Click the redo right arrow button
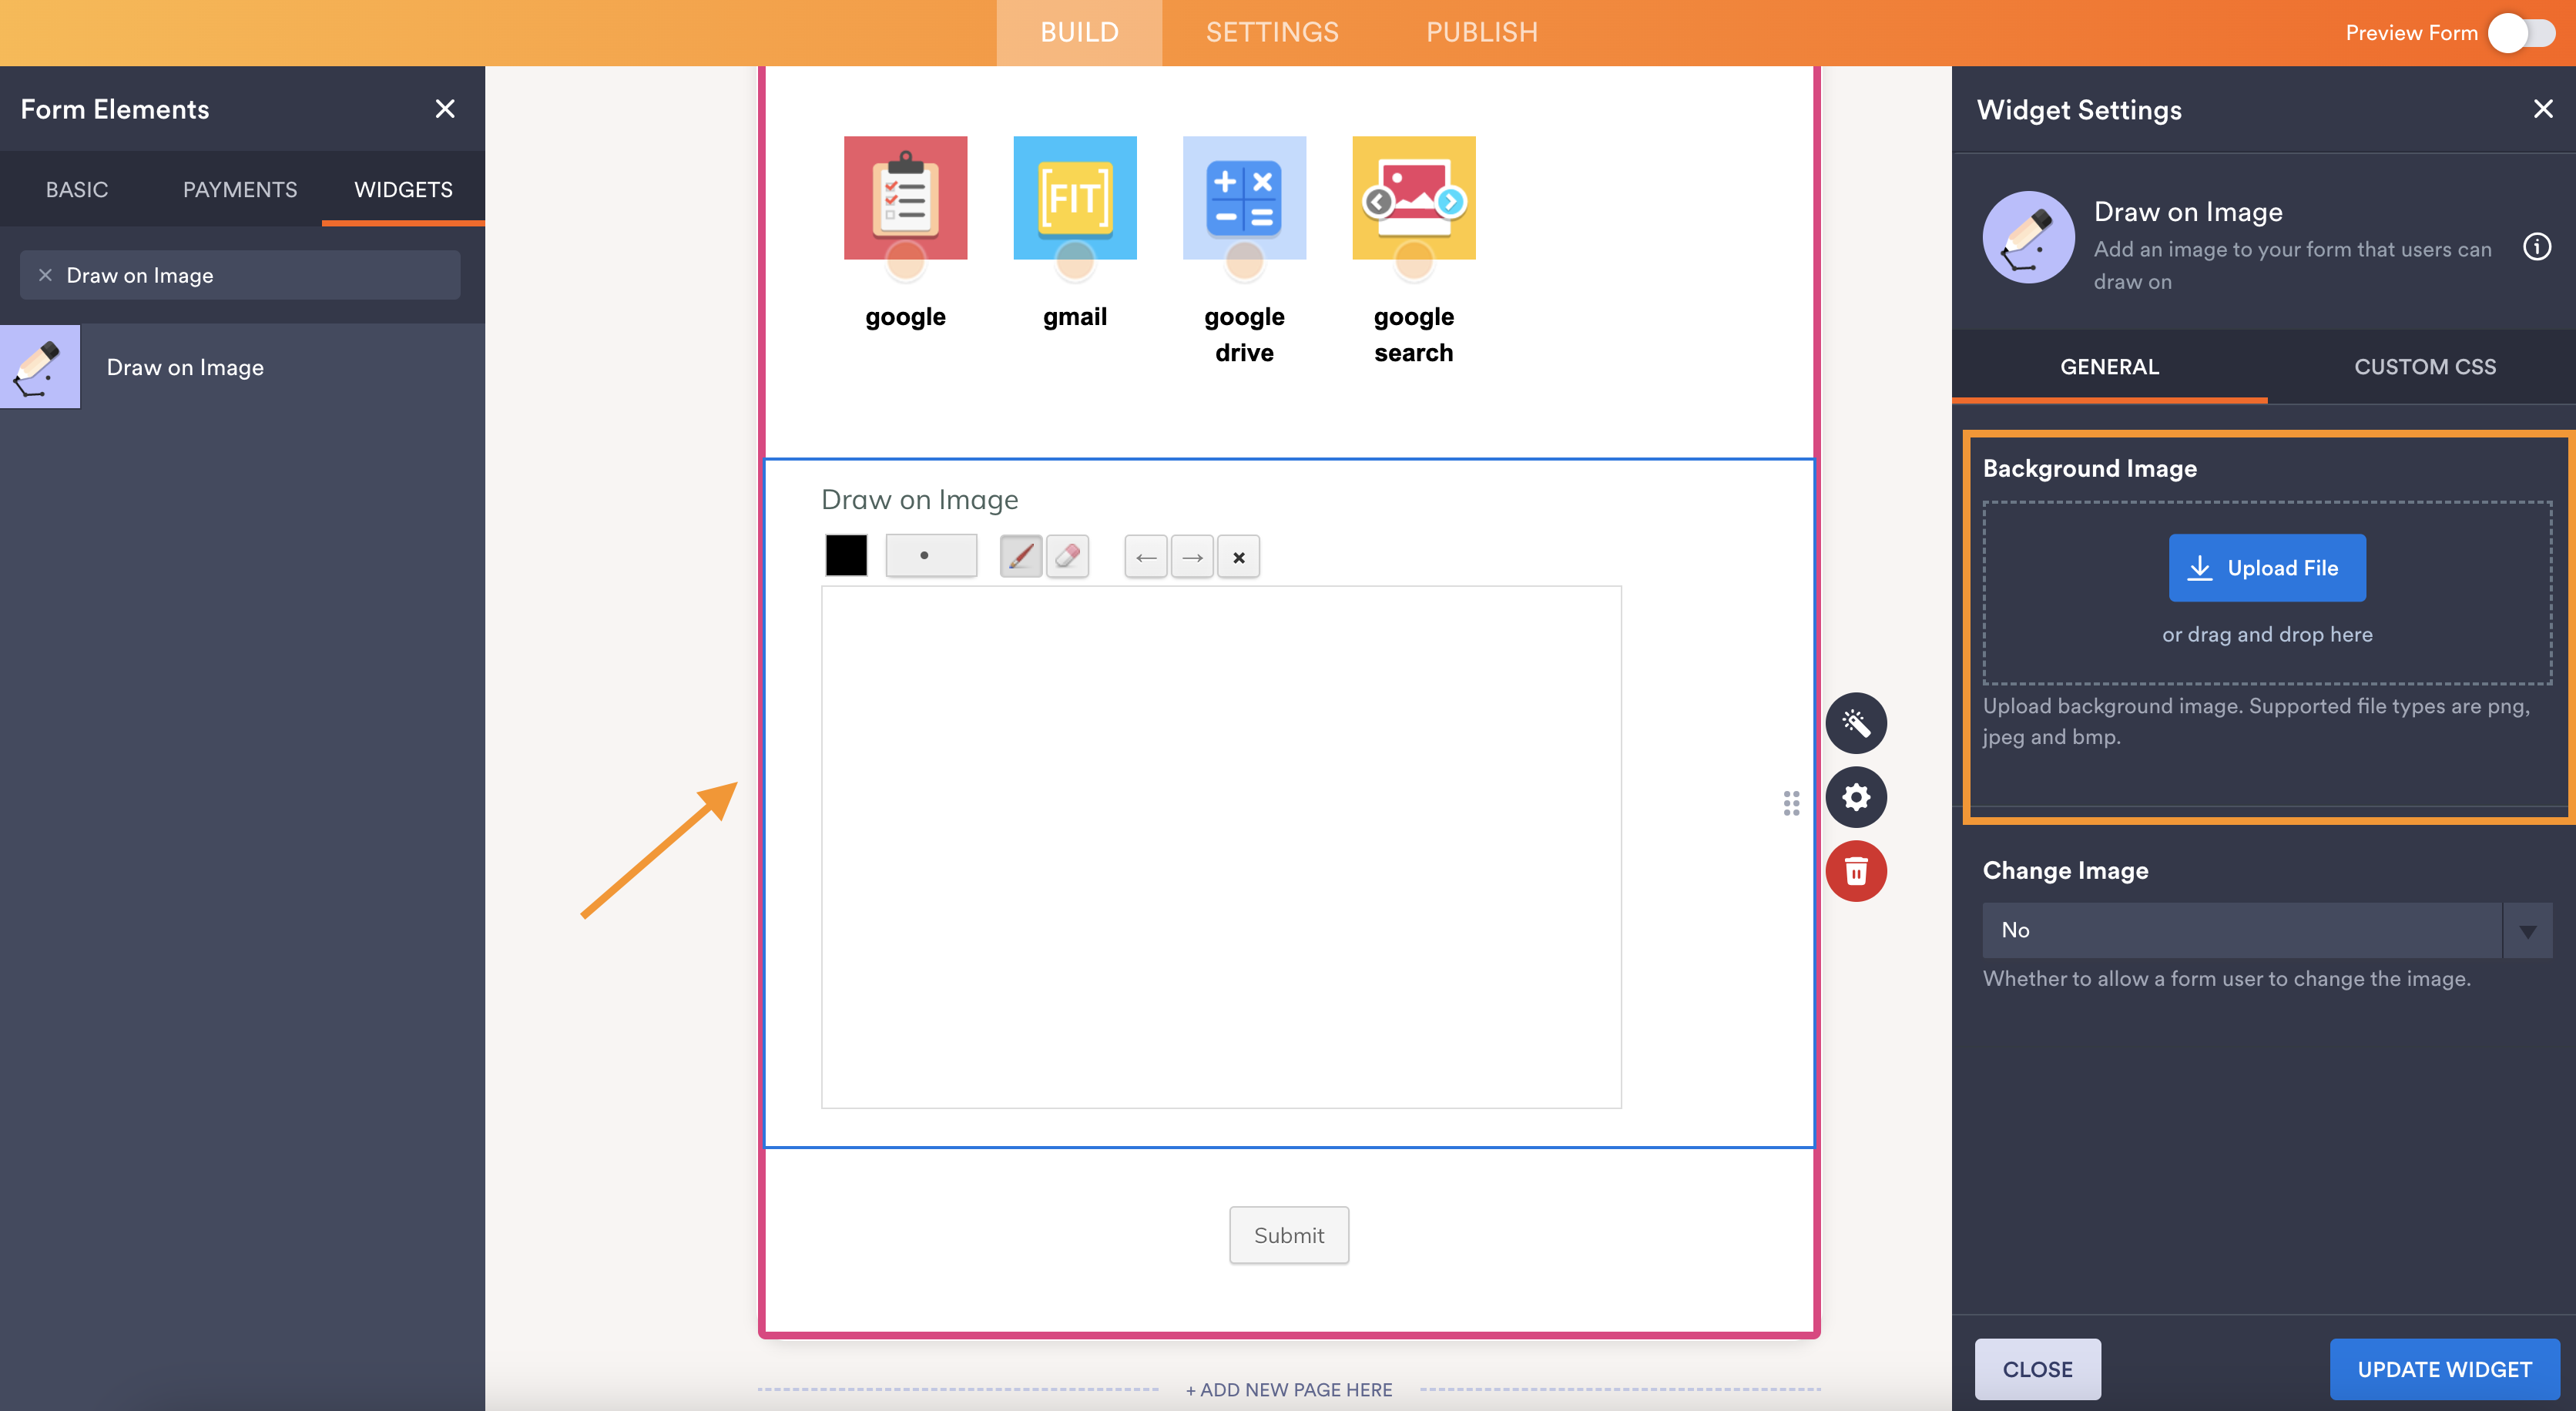 [1192, 557]
